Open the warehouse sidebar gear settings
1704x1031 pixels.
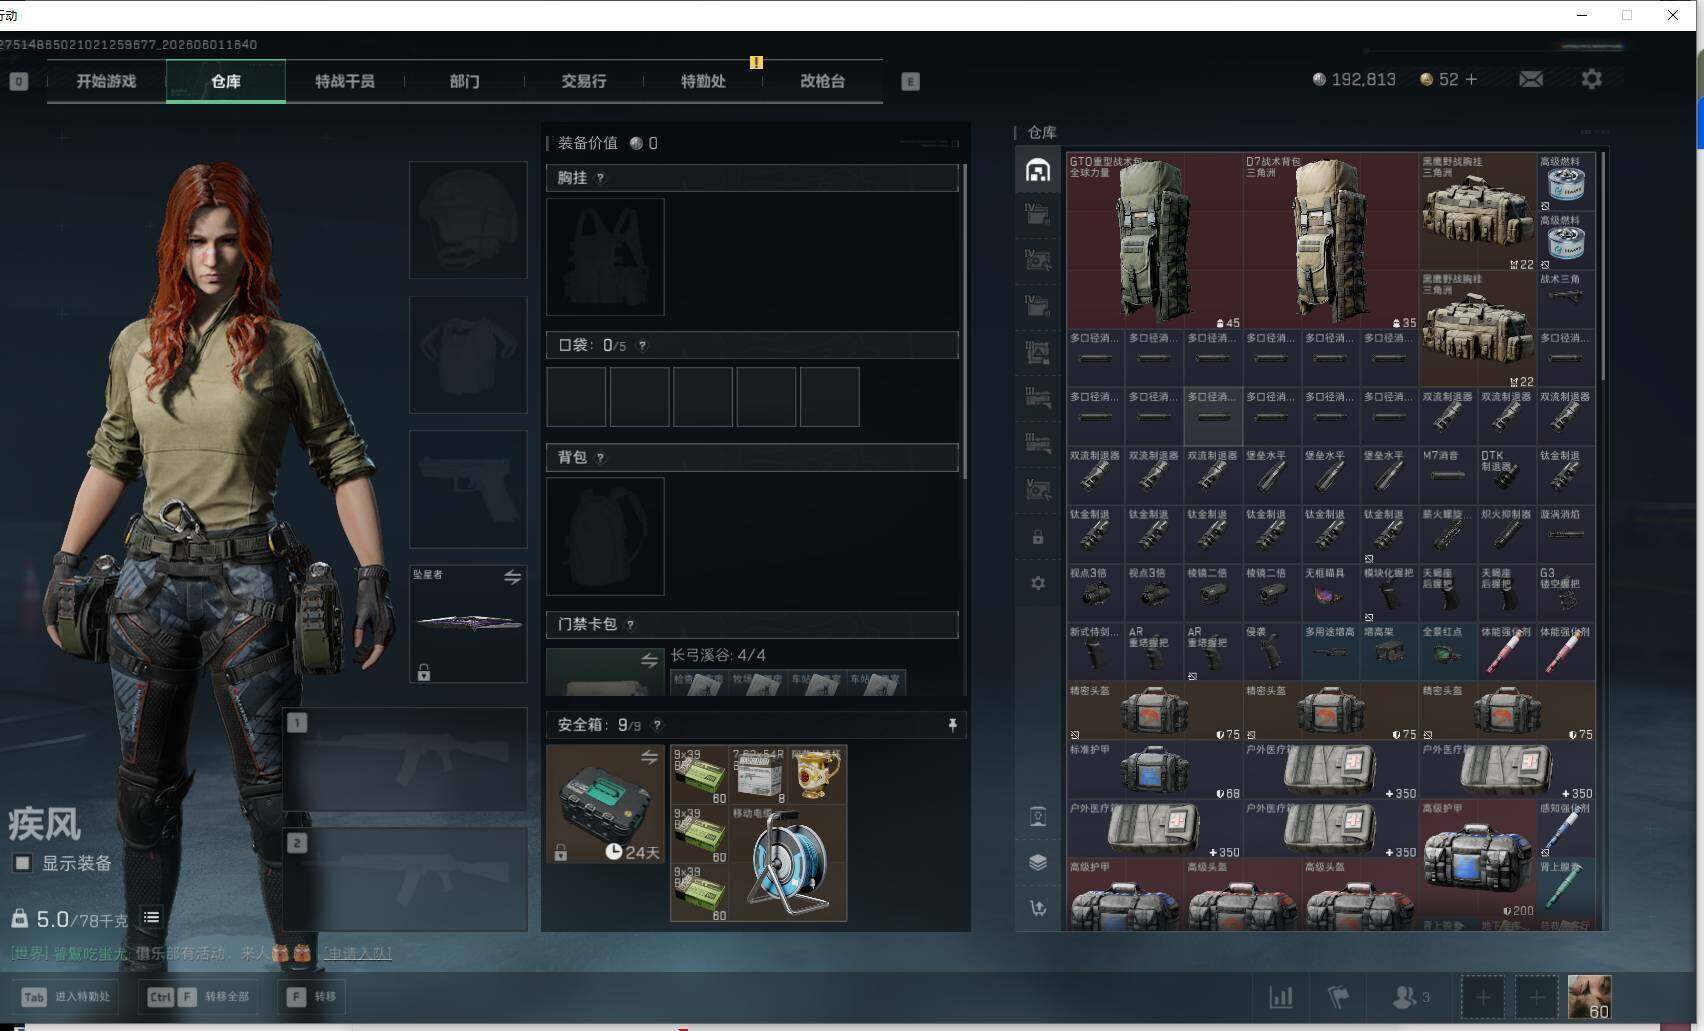point(1038,582)
